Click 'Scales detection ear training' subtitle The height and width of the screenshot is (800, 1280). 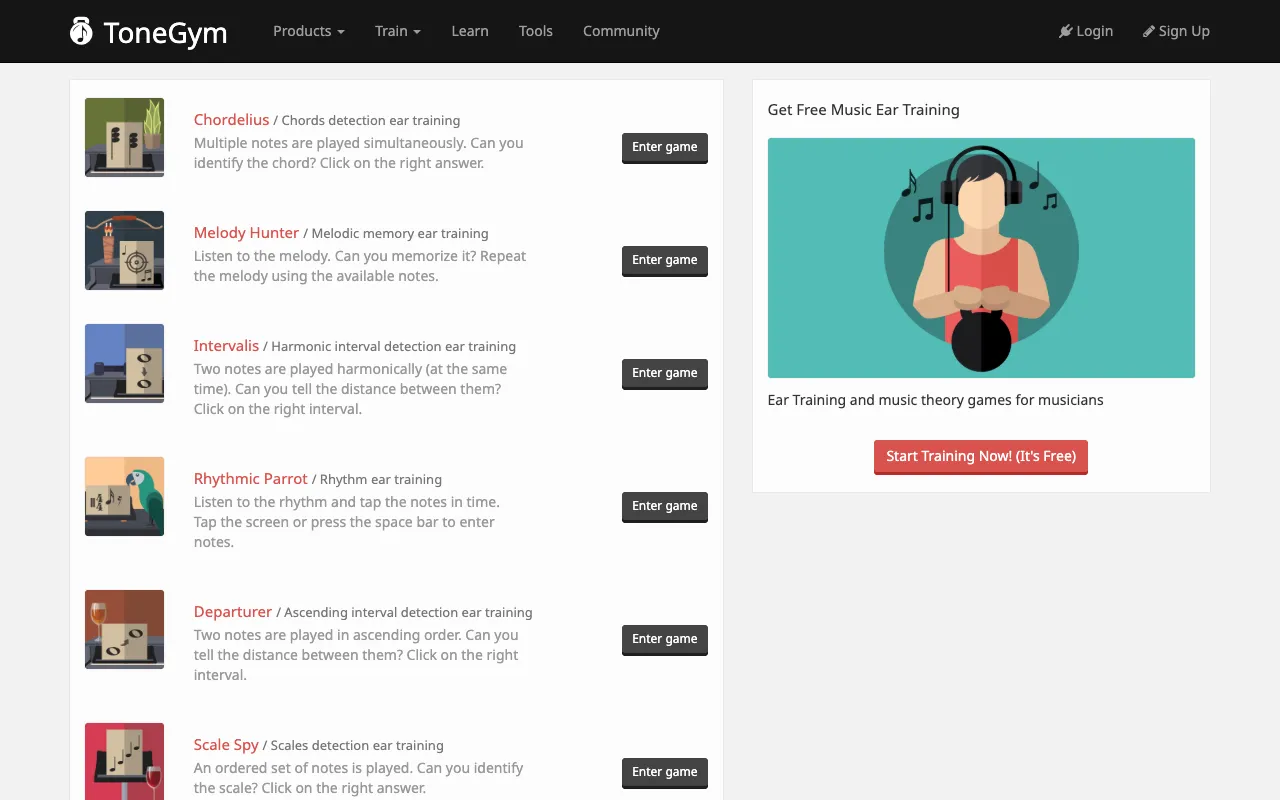tap(357, 746)
